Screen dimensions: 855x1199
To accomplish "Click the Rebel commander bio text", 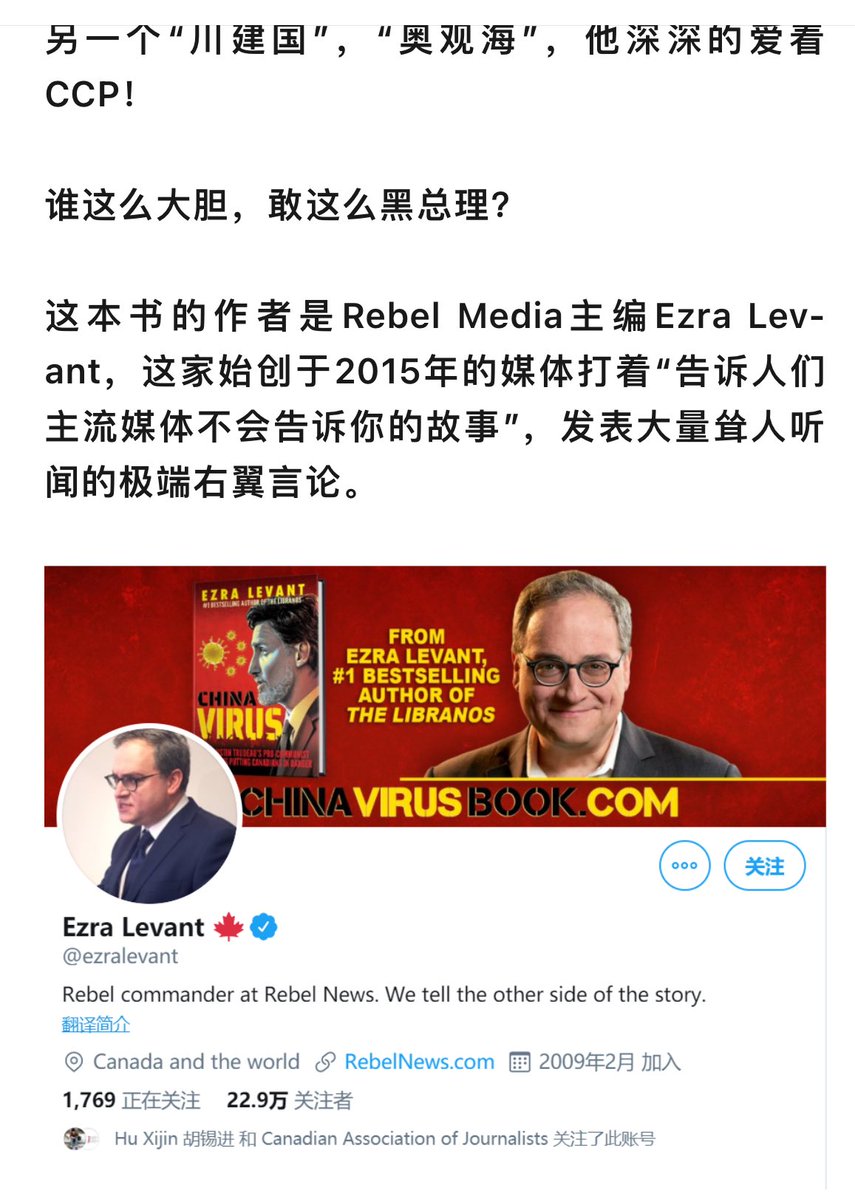I will [x=384, y=994].
